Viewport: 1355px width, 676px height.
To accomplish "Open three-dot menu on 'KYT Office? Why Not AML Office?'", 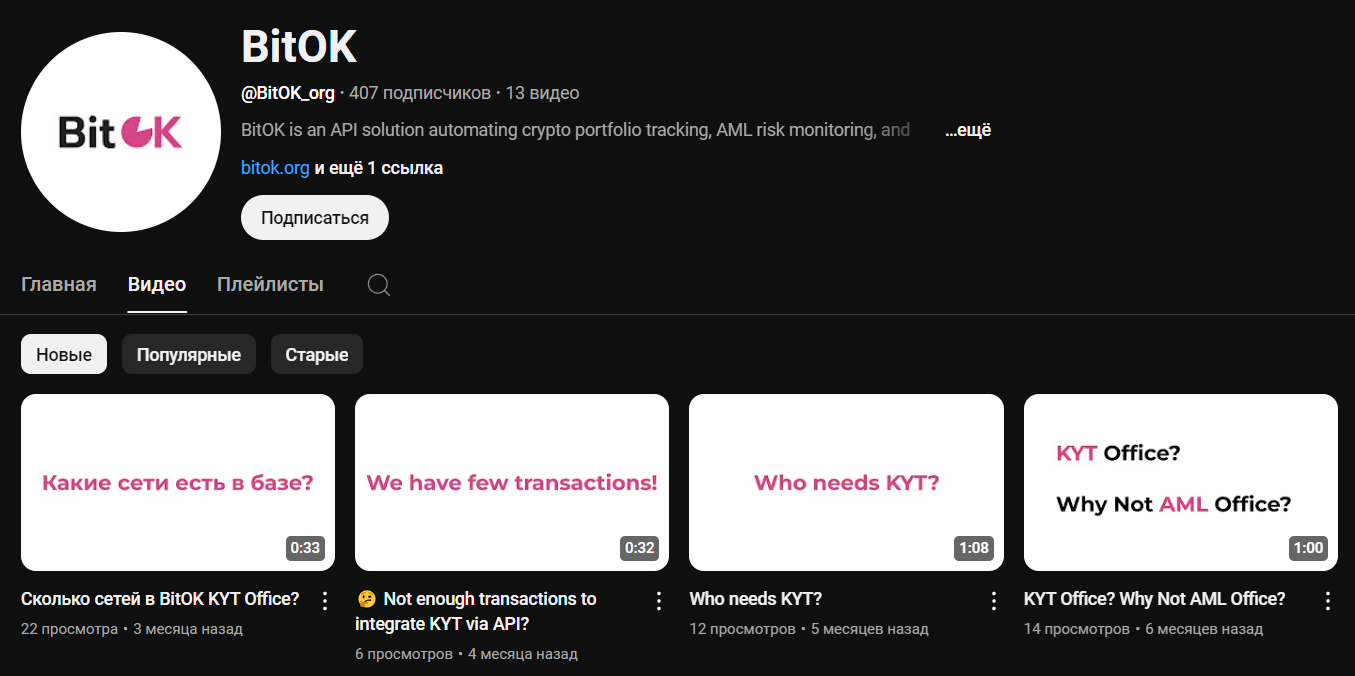I will tap(1327, 600).
